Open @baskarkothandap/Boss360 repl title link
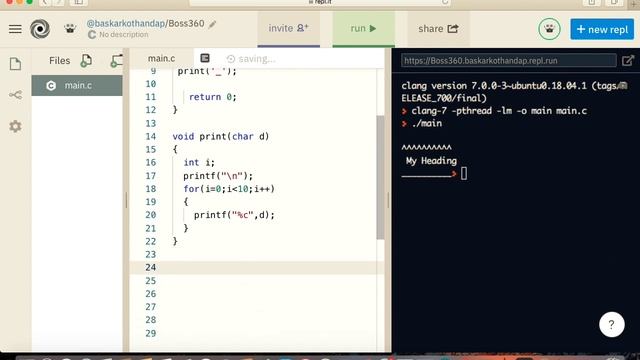Image resolution: width=640 pixels, height=360 pixels. tap(145, 23)
